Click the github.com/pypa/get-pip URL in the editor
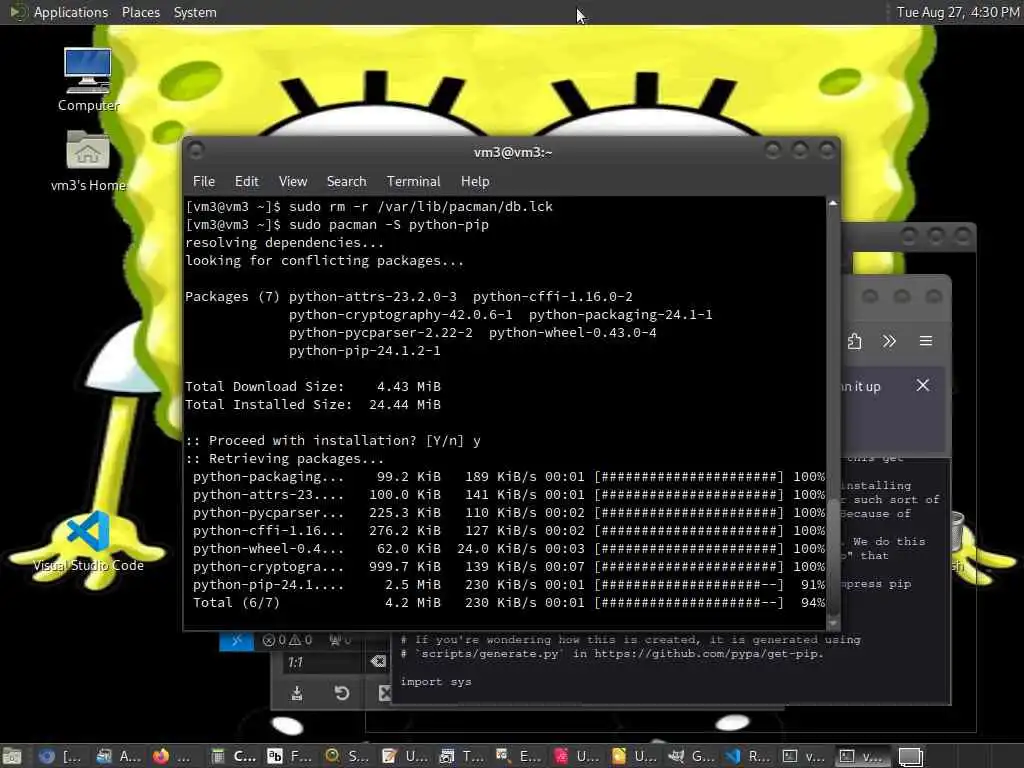 click(x=708, y=654)
